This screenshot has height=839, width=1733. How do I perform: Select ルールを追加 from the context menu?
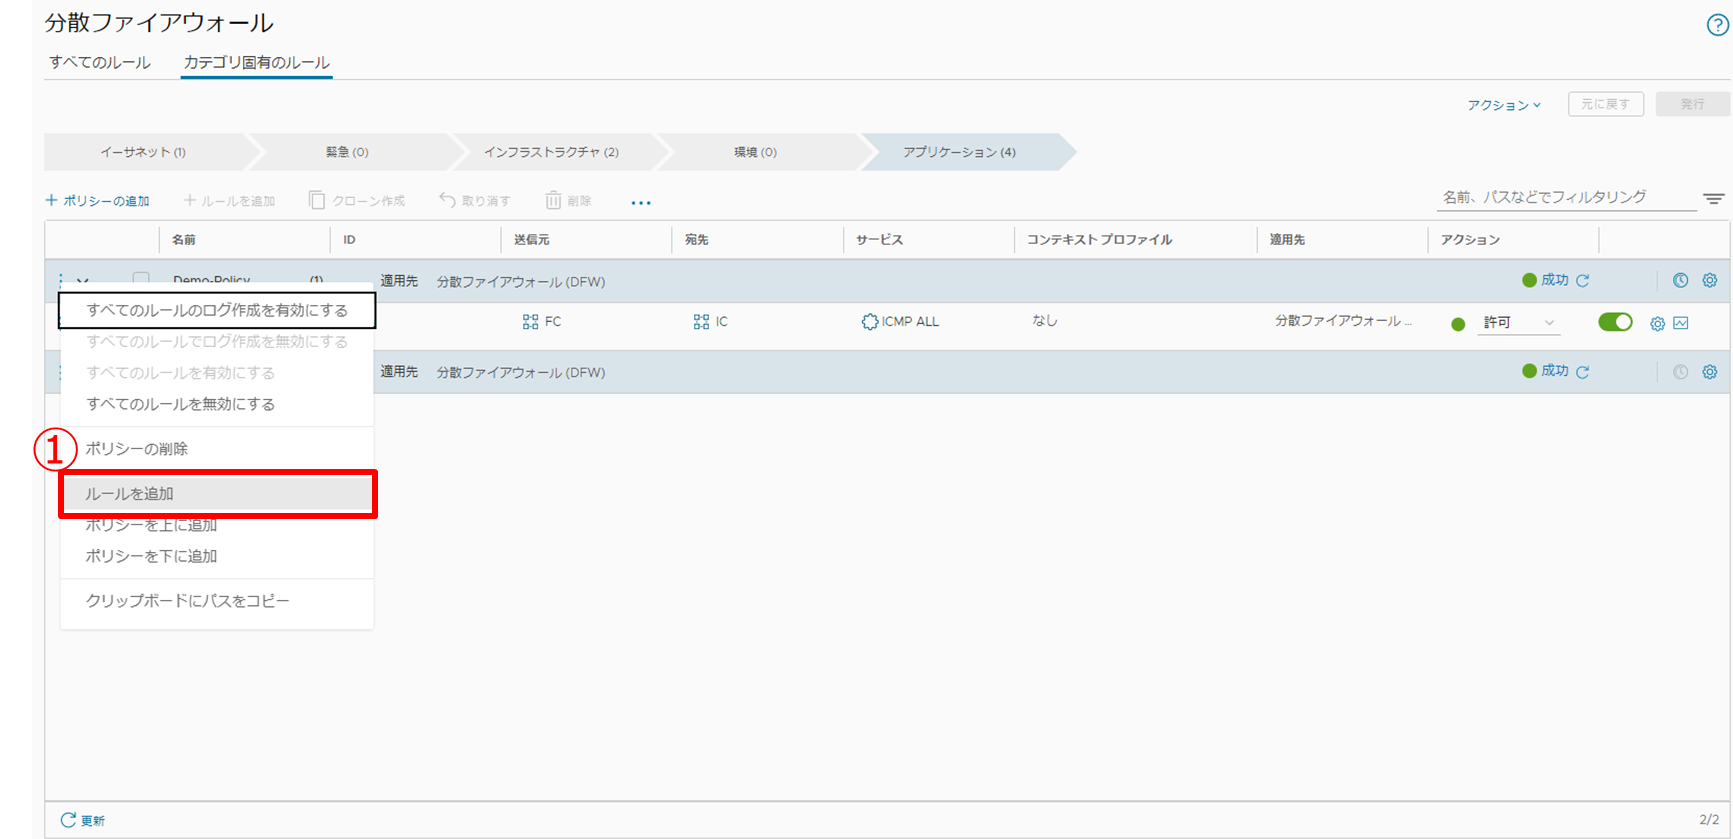pyautogui.click(x=217, y=494)
